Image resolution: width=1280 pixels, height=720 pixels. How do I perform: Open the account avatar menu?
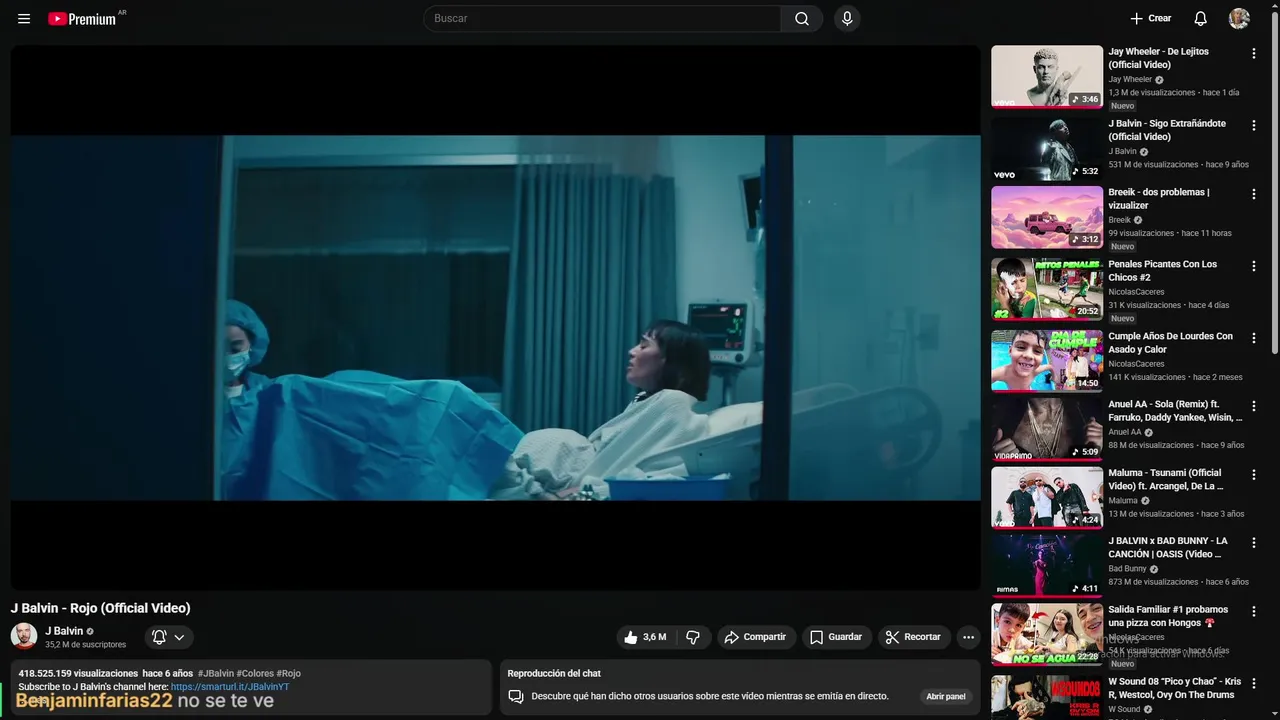[1239, 19]
